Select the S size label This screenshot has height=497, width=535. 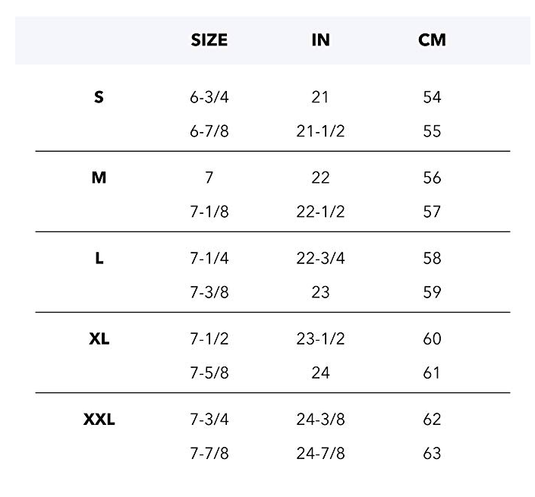[99, 97]
